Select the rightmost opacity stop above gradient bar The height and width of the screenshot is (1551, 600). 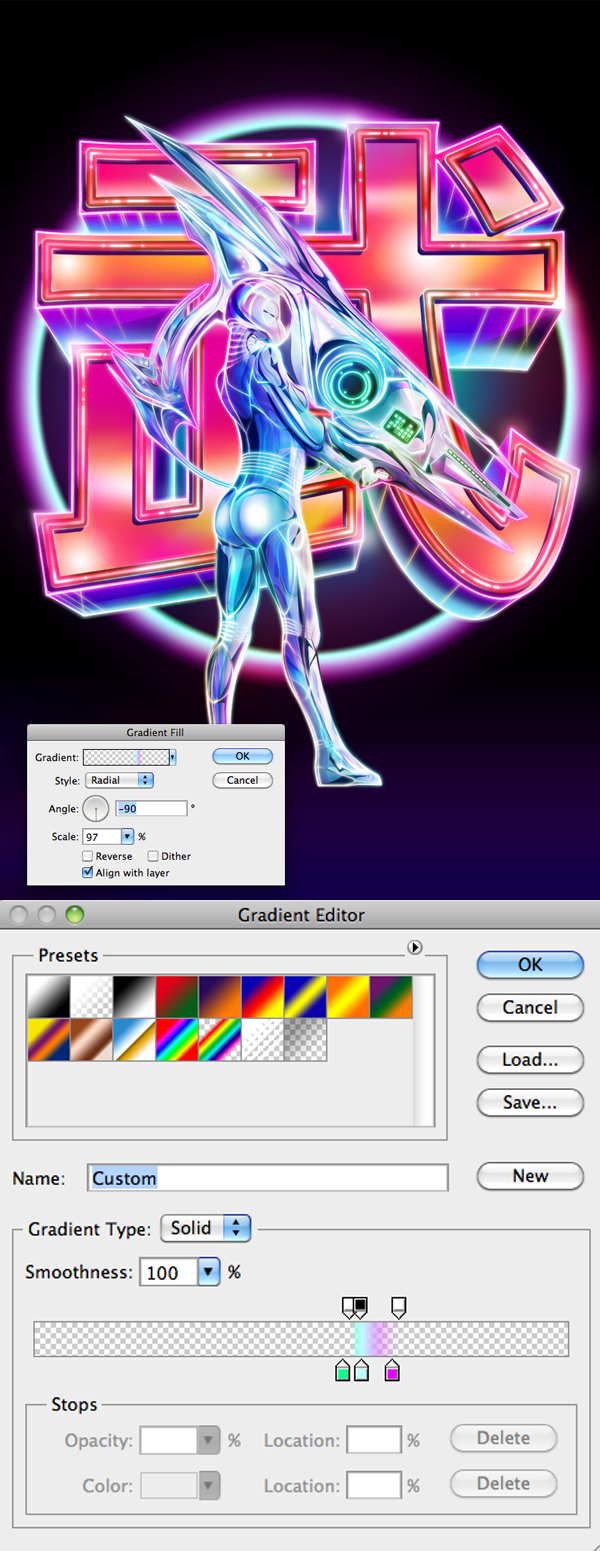point(398,1307)
